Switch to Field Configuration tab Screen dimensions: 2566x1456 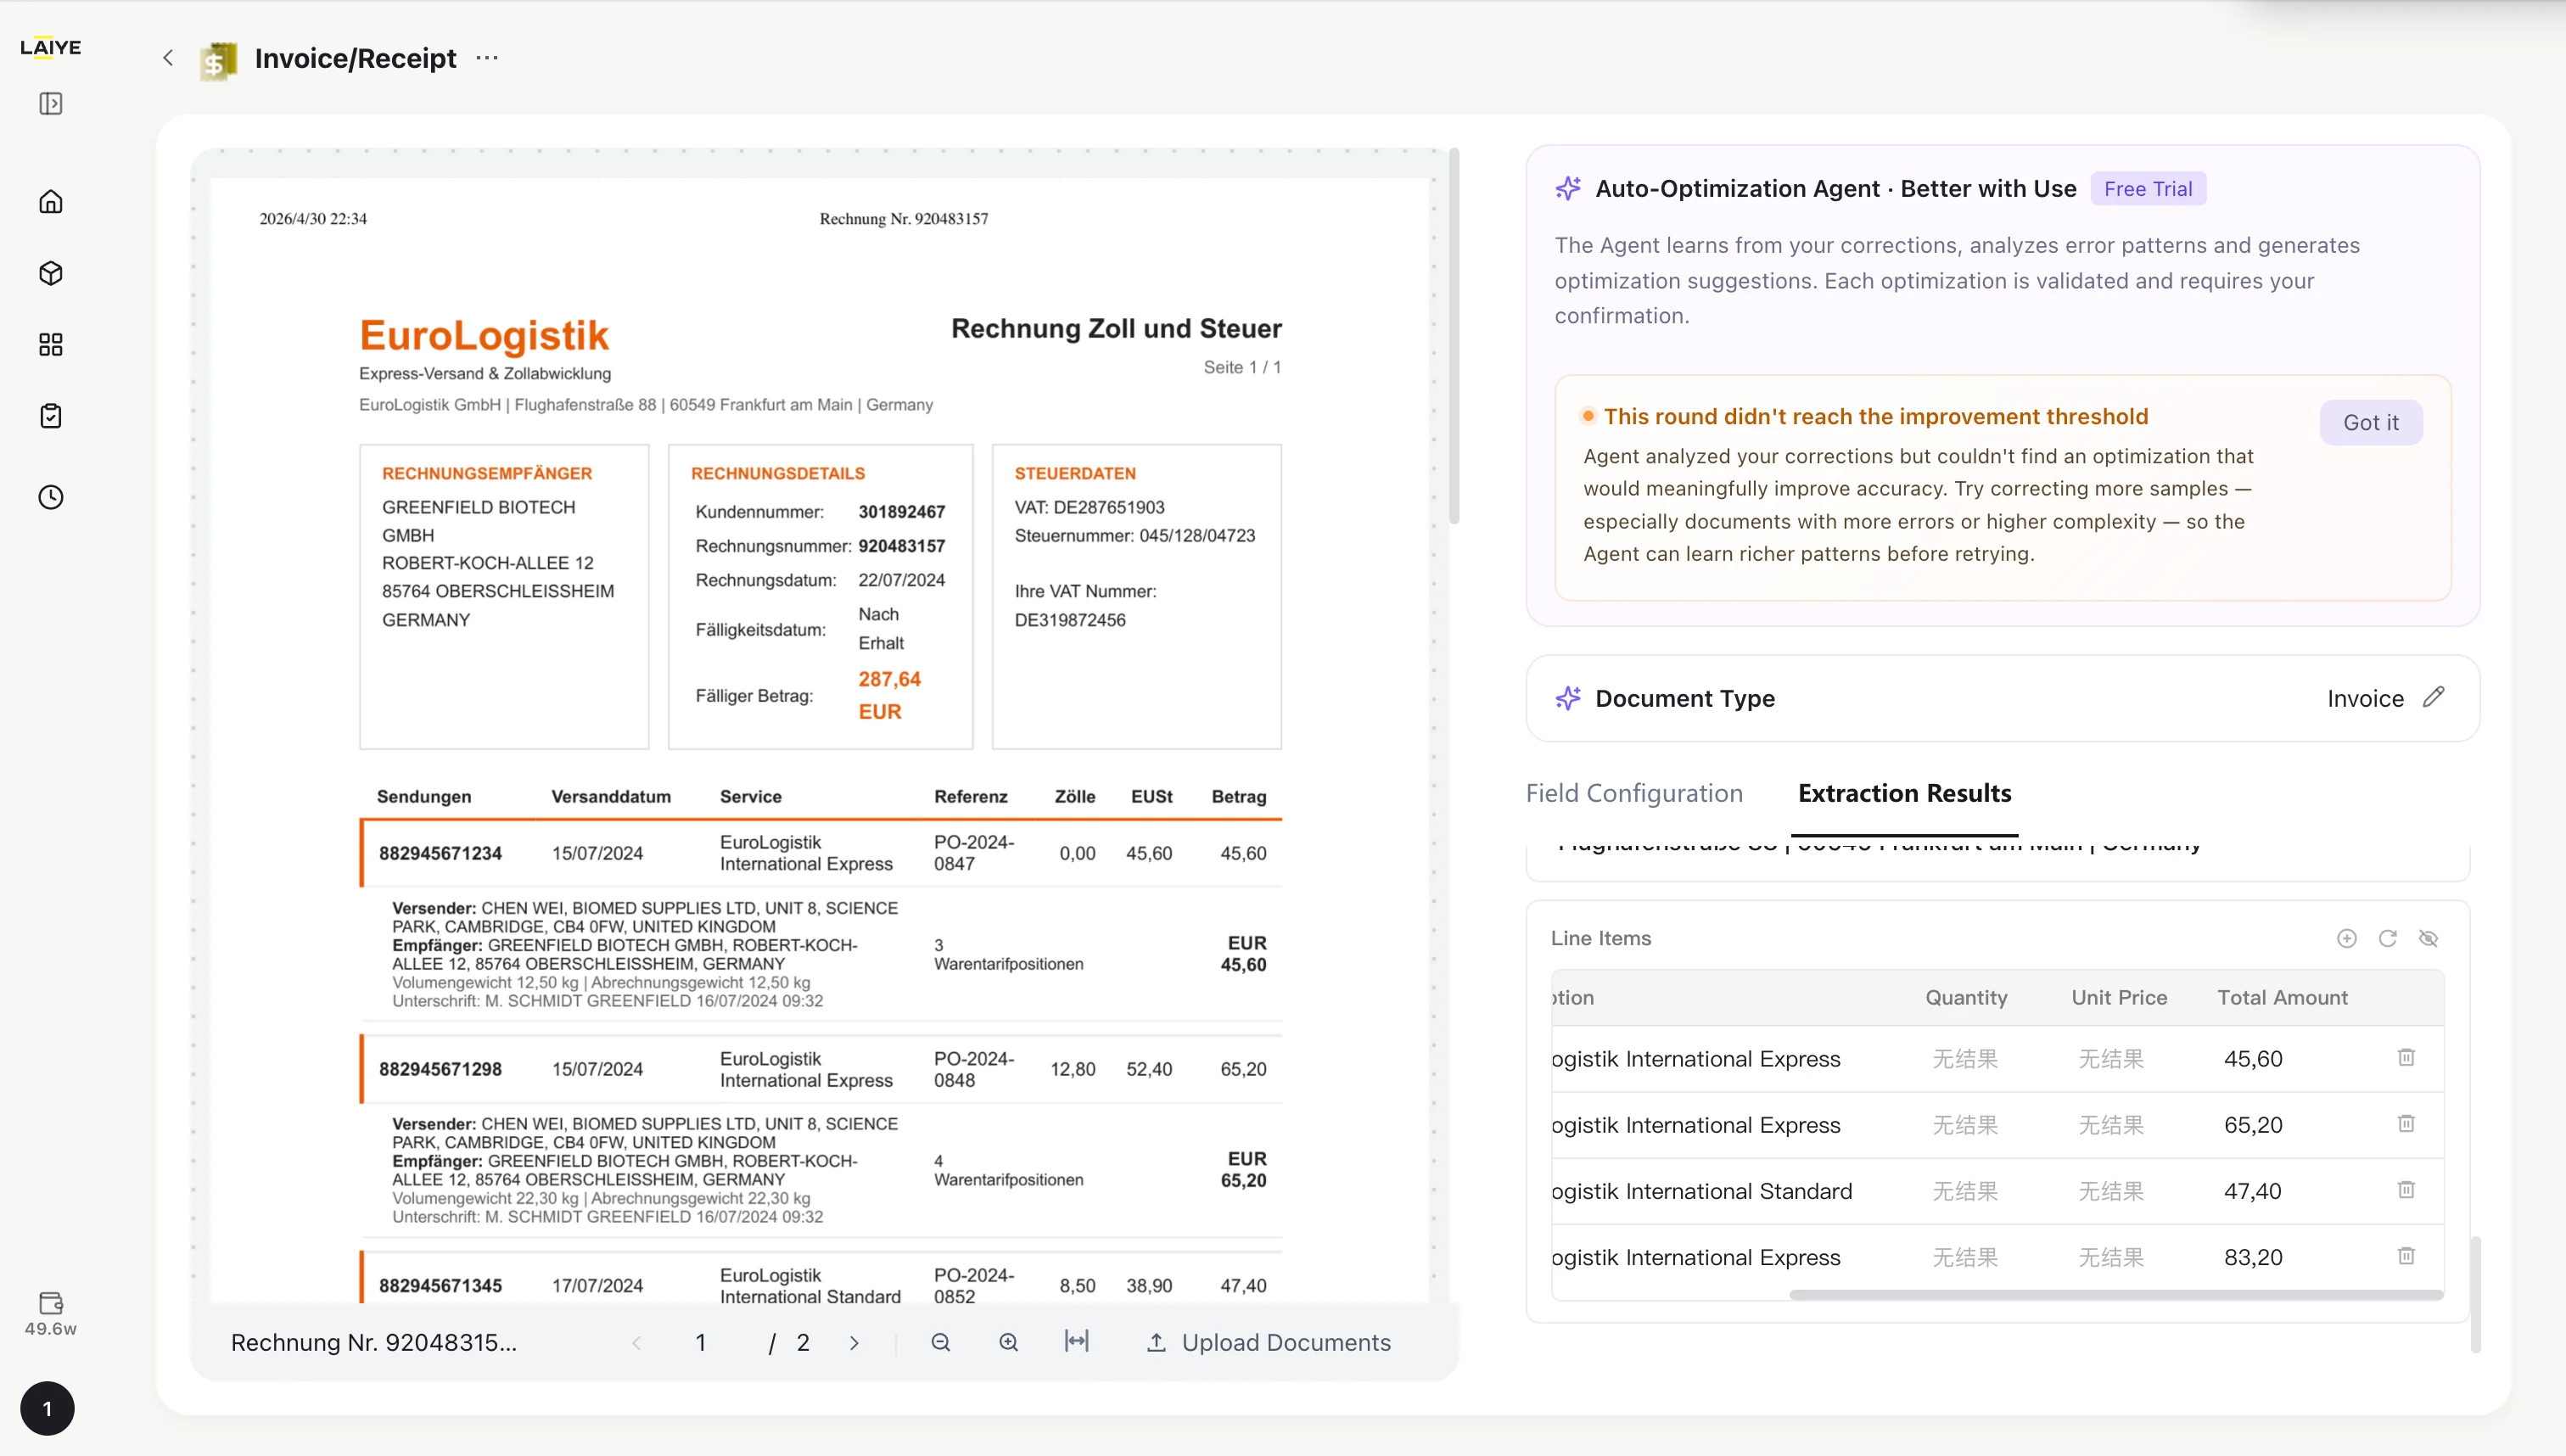coord(1634,793)
